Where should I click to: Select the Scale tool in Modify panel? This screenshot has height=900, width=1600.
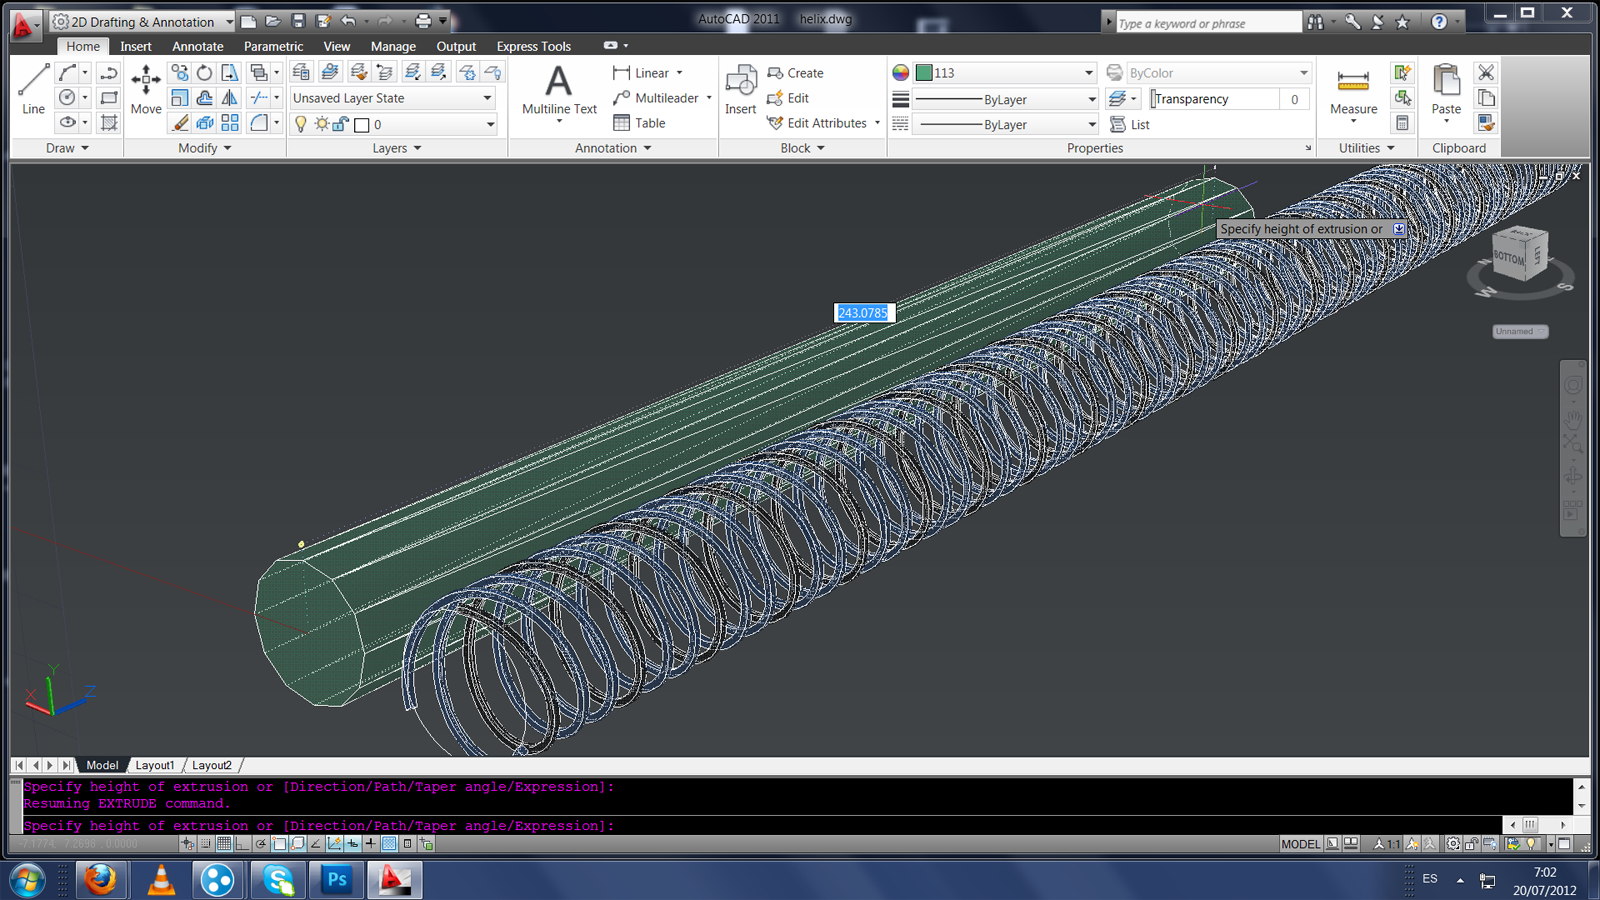[x=179, y=98]
